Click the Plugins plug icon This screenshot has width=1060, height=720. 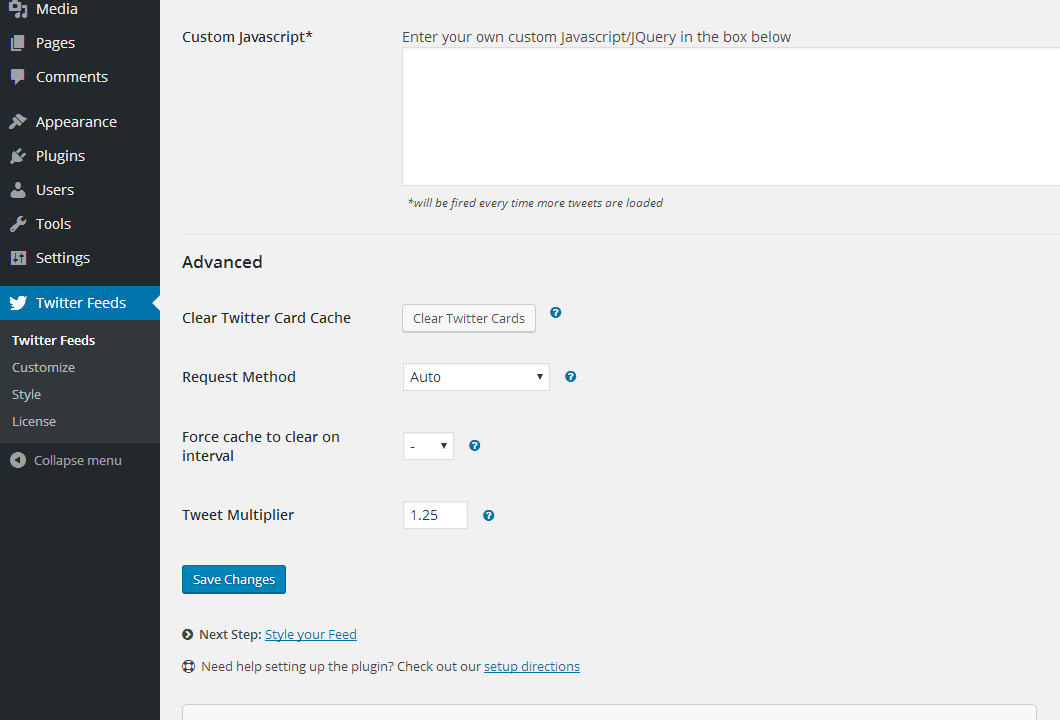click(18, 156)
